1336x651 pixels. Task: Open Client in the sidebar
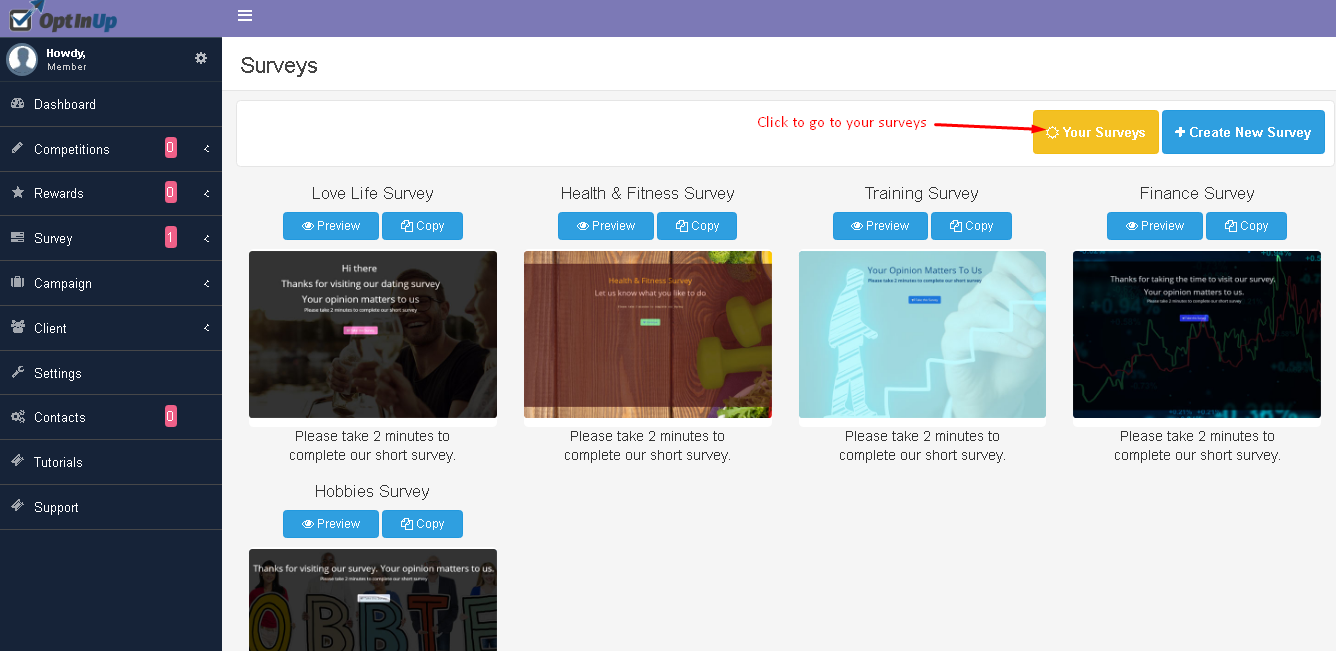pos(111,328)
